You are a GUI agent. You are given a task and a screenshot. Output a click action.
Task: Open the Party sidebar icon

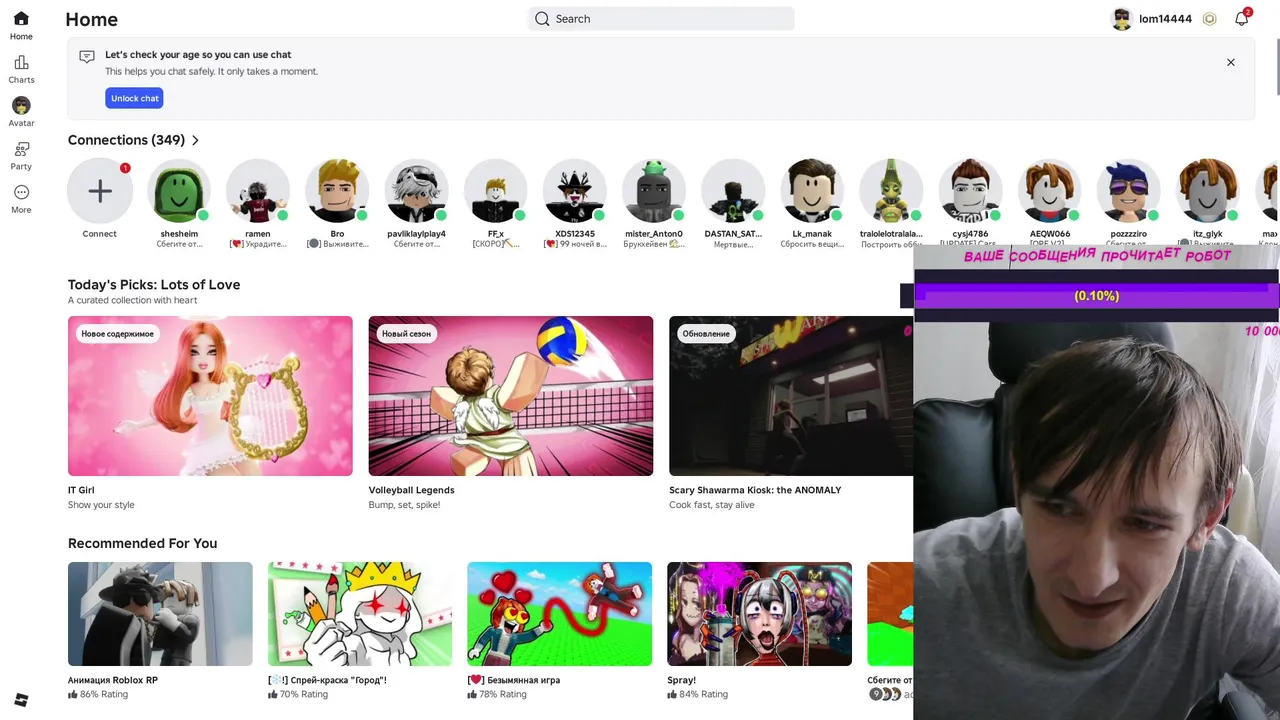pos(21,149)
